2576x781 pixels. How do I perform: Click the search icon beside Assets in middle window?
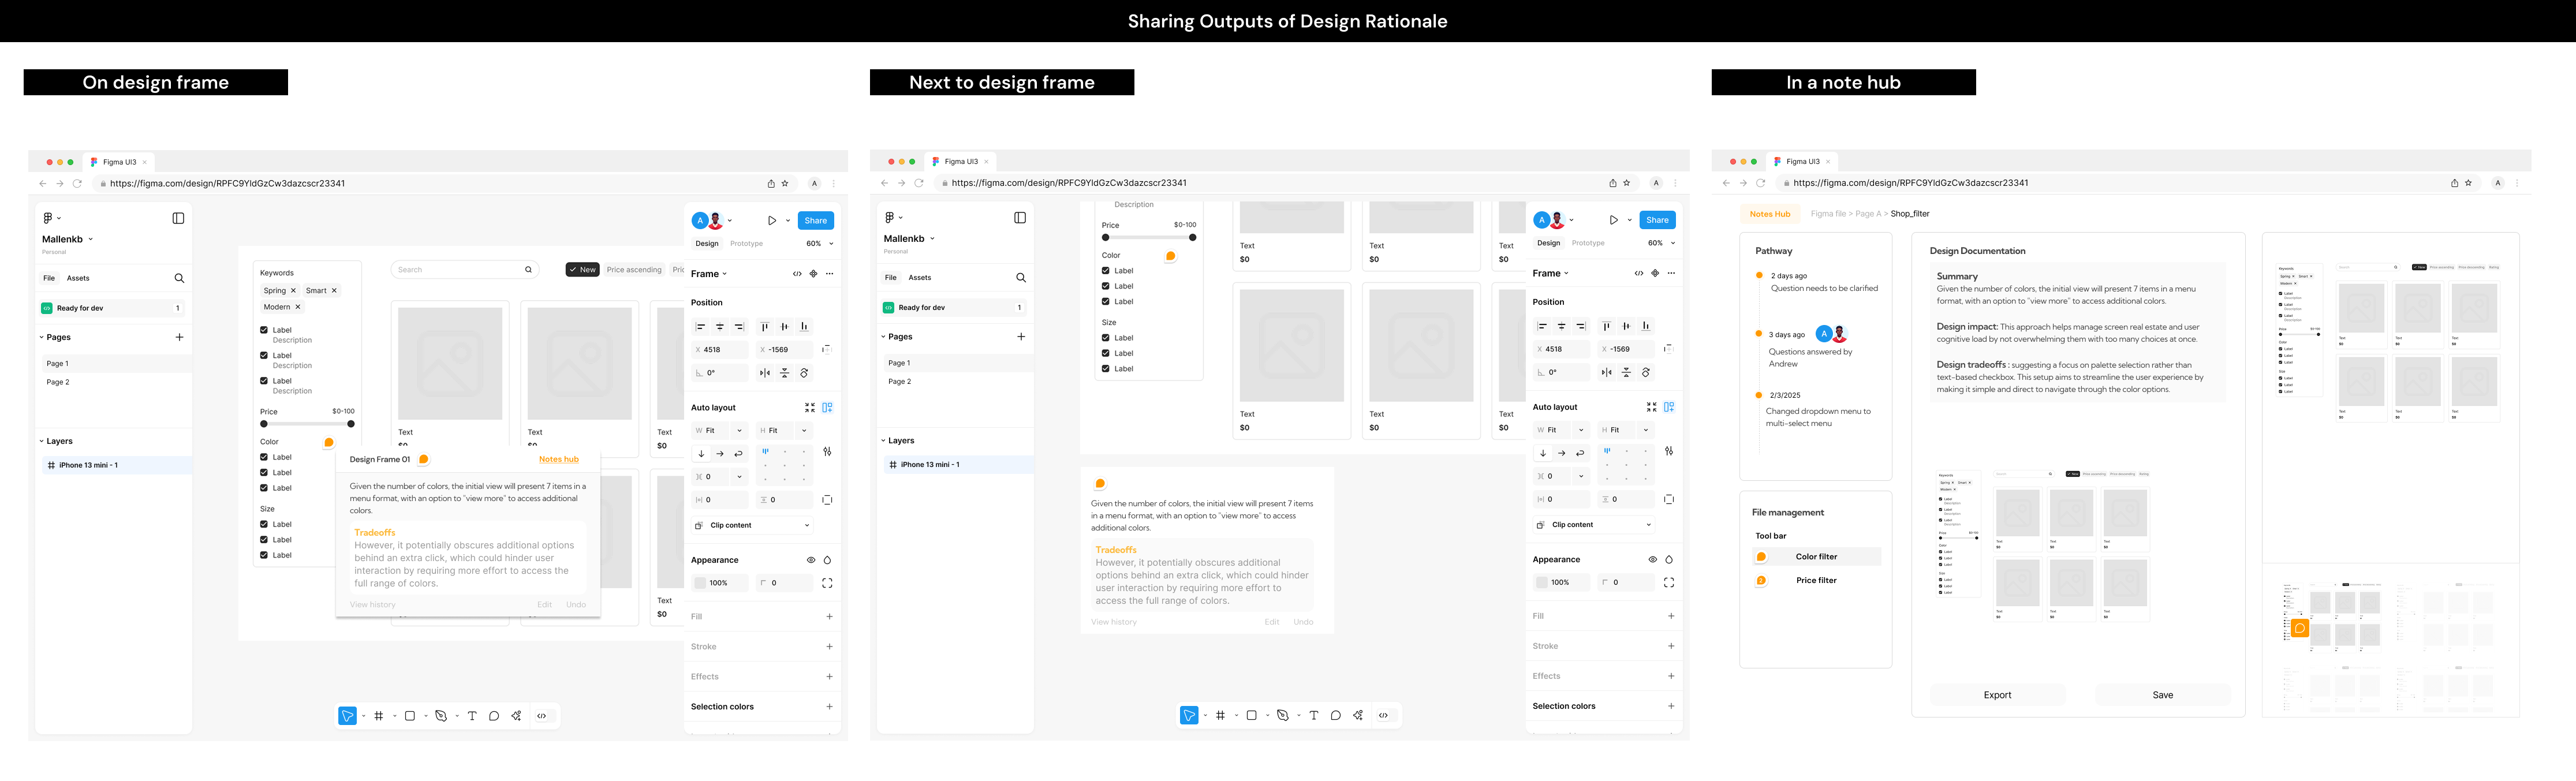click(x=1021, y=278)
